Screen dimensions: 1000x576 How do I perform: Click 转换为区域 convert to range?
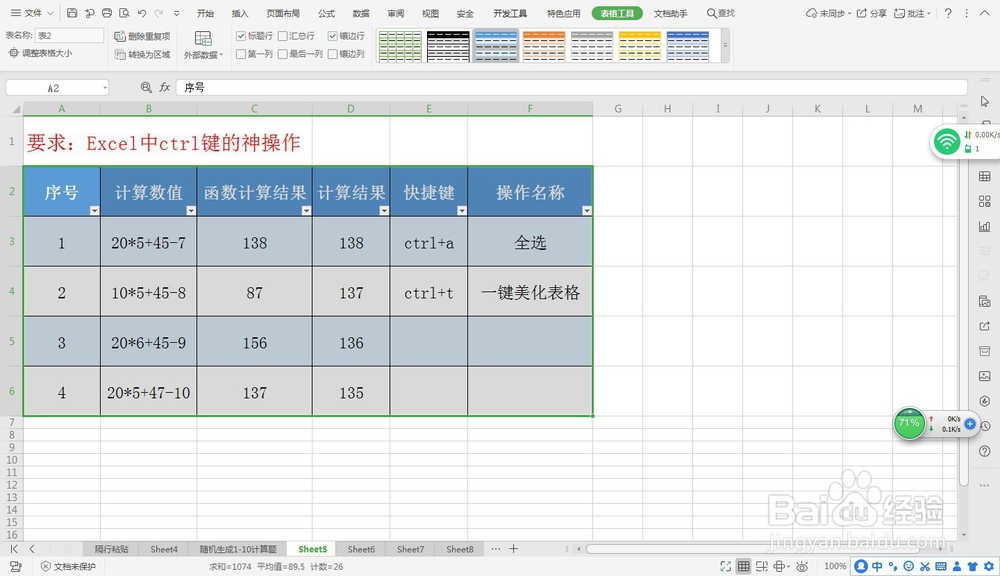[x=142, y=55]
